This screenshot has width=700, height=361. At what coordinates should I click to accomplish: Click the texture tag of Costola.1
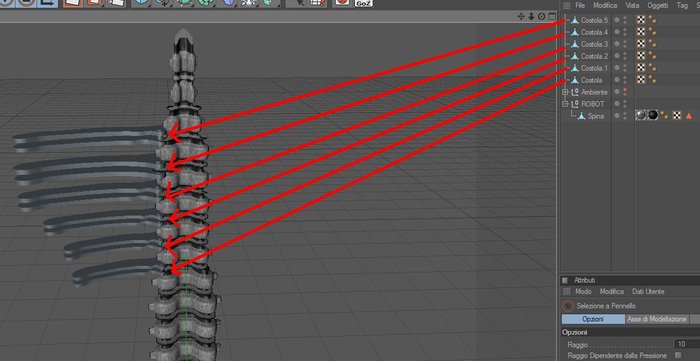[x=641, y=68]
